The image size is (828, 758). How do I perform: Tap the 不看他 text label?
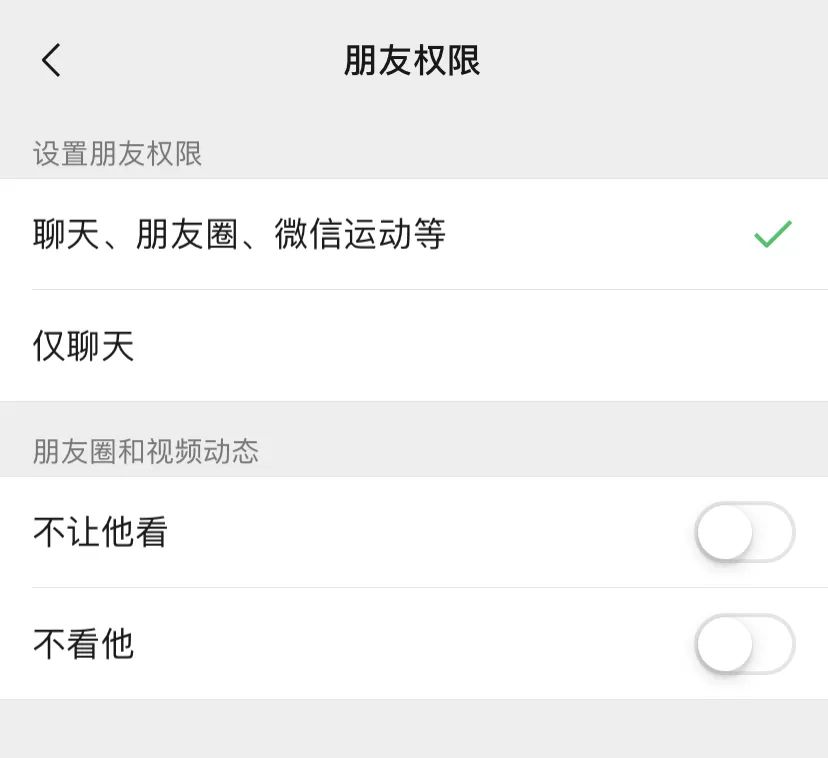click(x=84, y=645)
